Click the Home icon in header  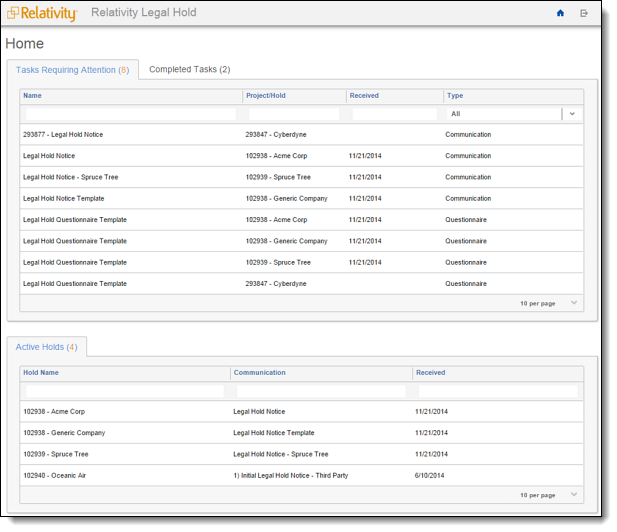pos(560,13)
